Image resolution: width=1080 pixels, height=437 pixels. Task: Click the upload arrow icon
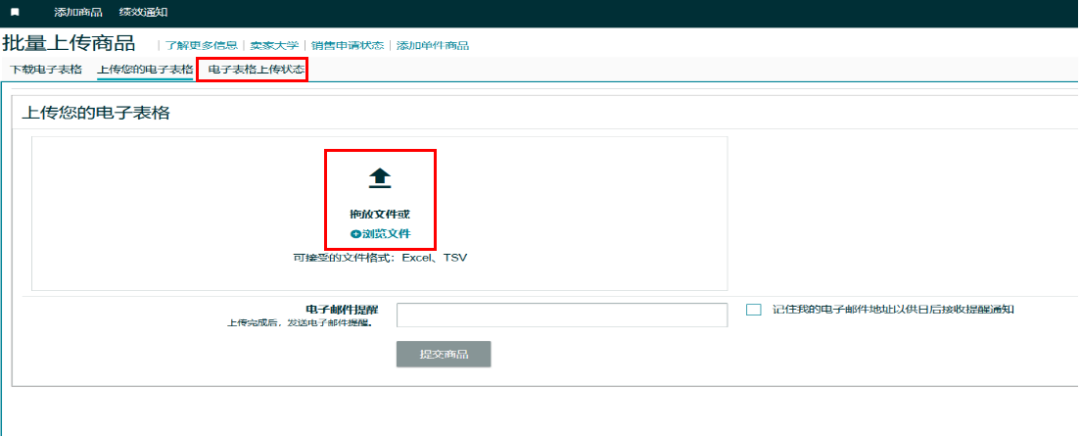click(x=380, y=179)
